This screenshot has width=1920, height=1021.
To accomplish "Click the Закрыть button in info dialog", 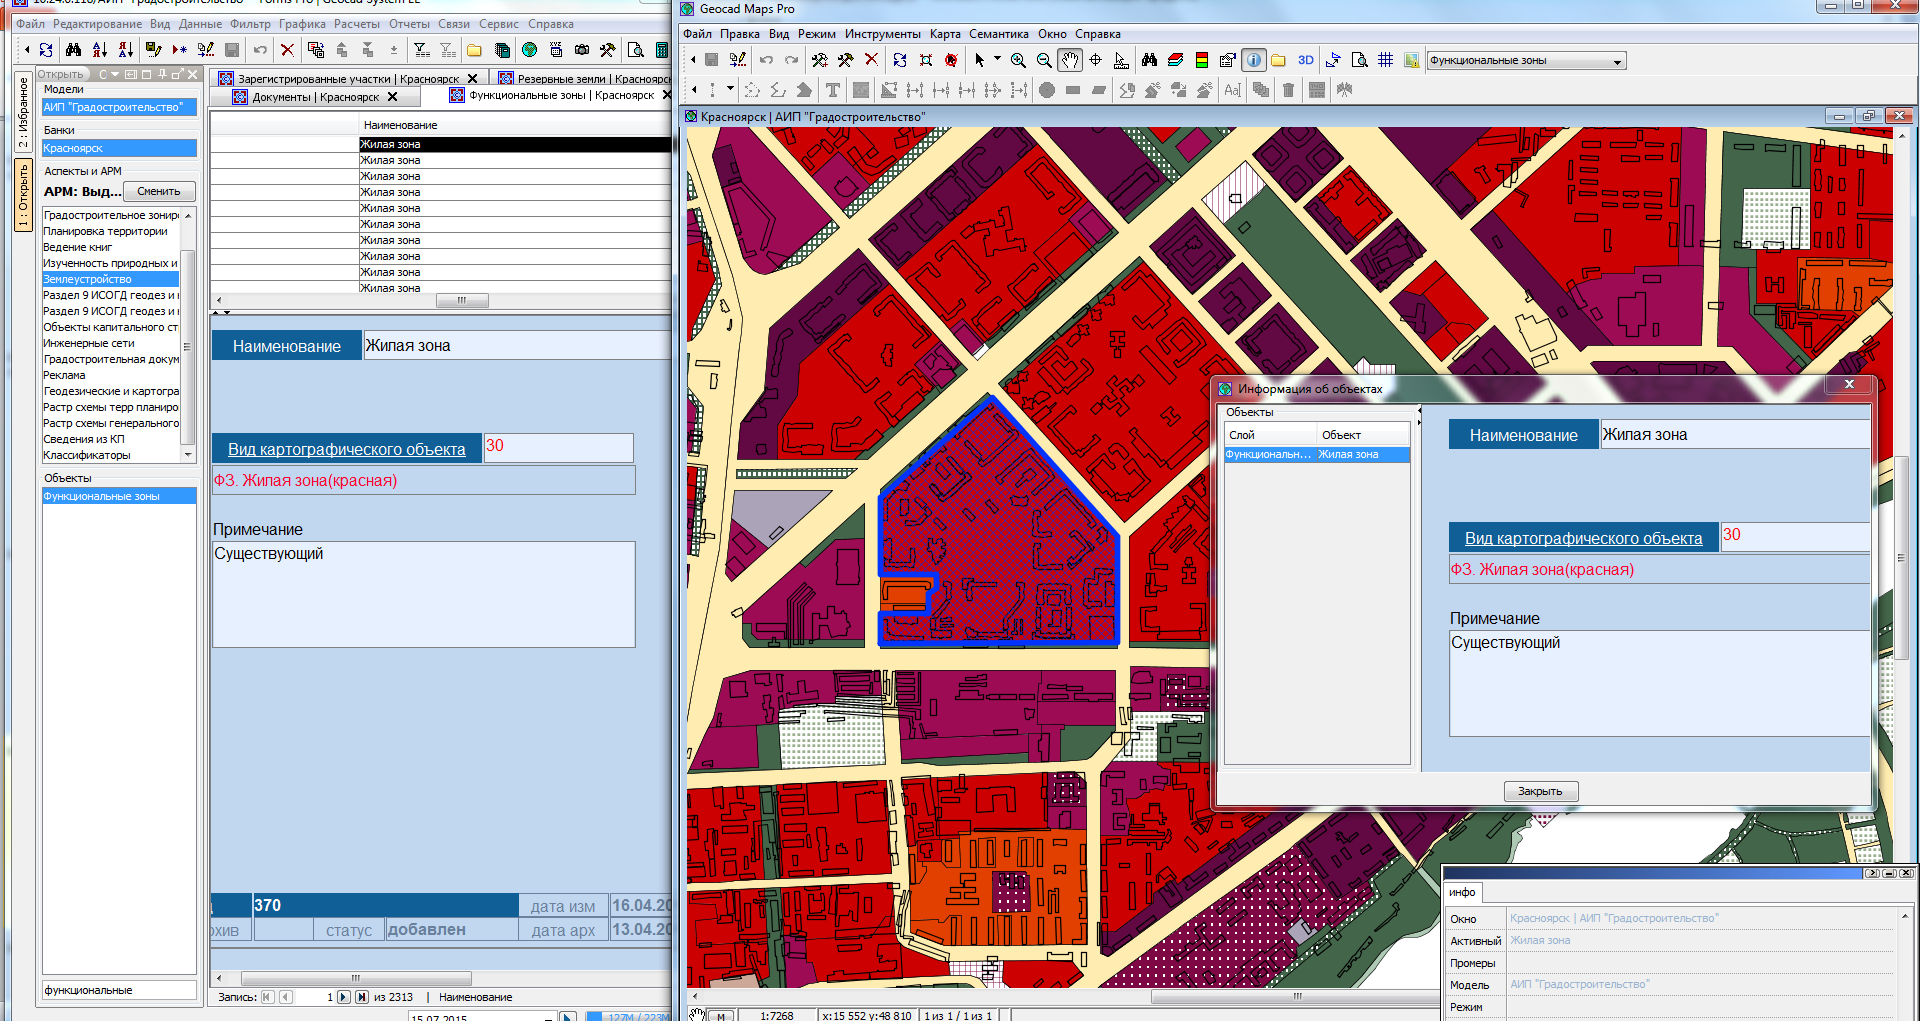I will click(1540, 791).
